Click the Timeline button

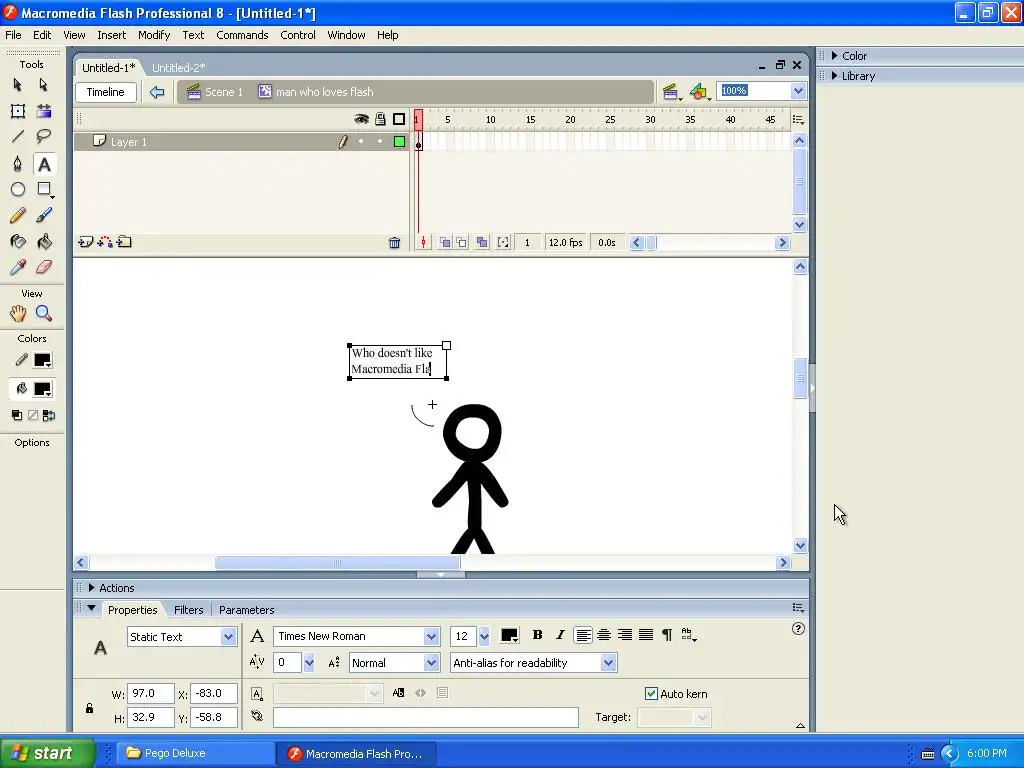point(106,92)
